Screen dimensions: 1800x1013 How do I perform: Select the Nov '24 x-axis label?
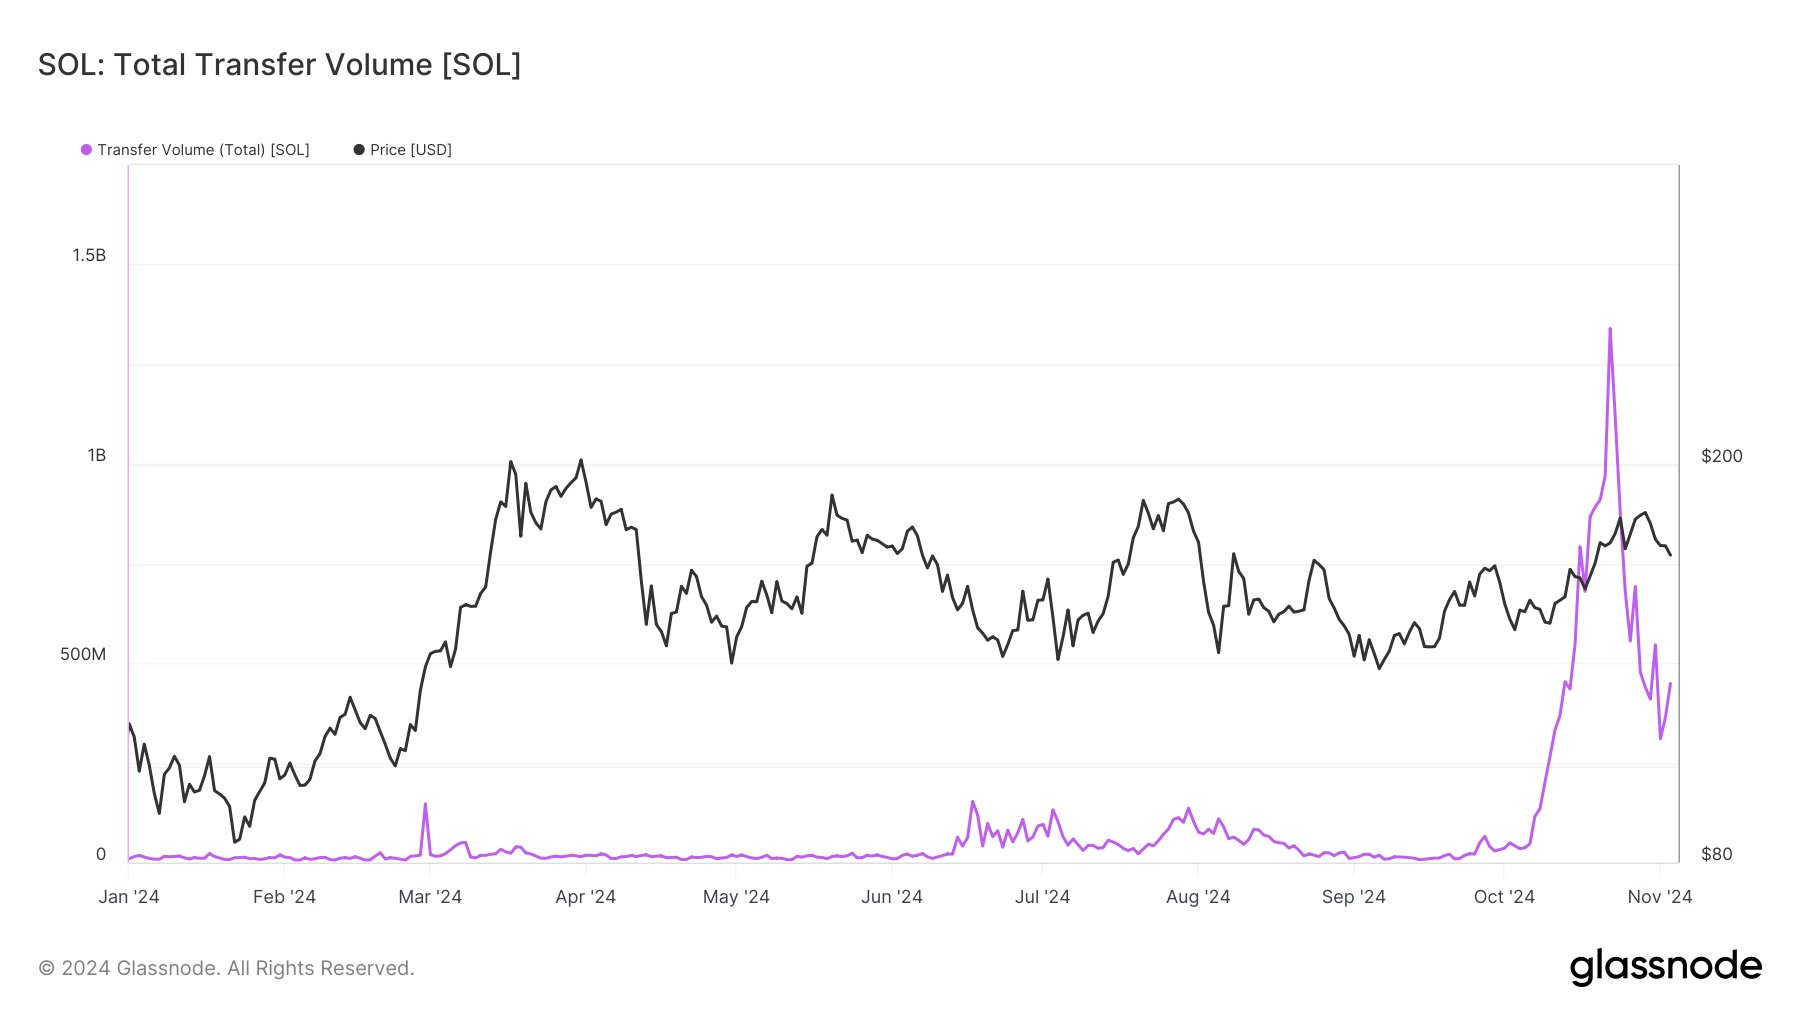click(1659, 897)
